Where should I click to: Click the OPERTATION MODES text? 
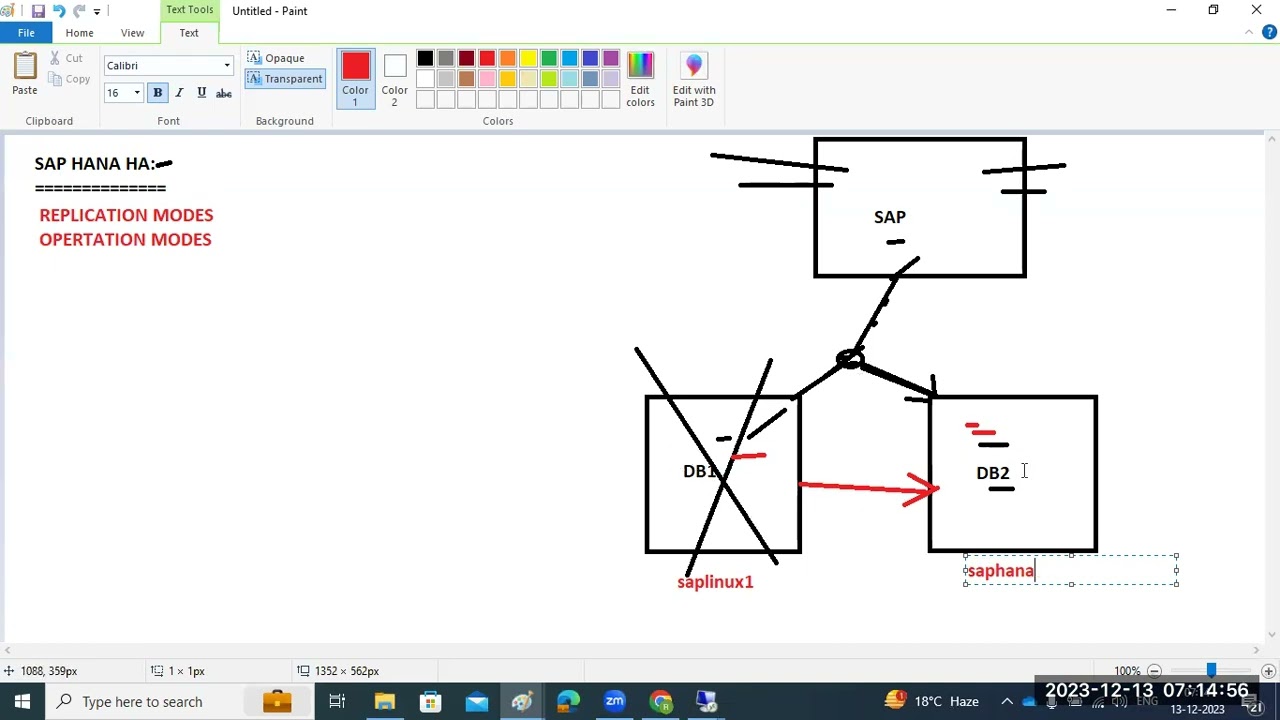tap(125, 240)
